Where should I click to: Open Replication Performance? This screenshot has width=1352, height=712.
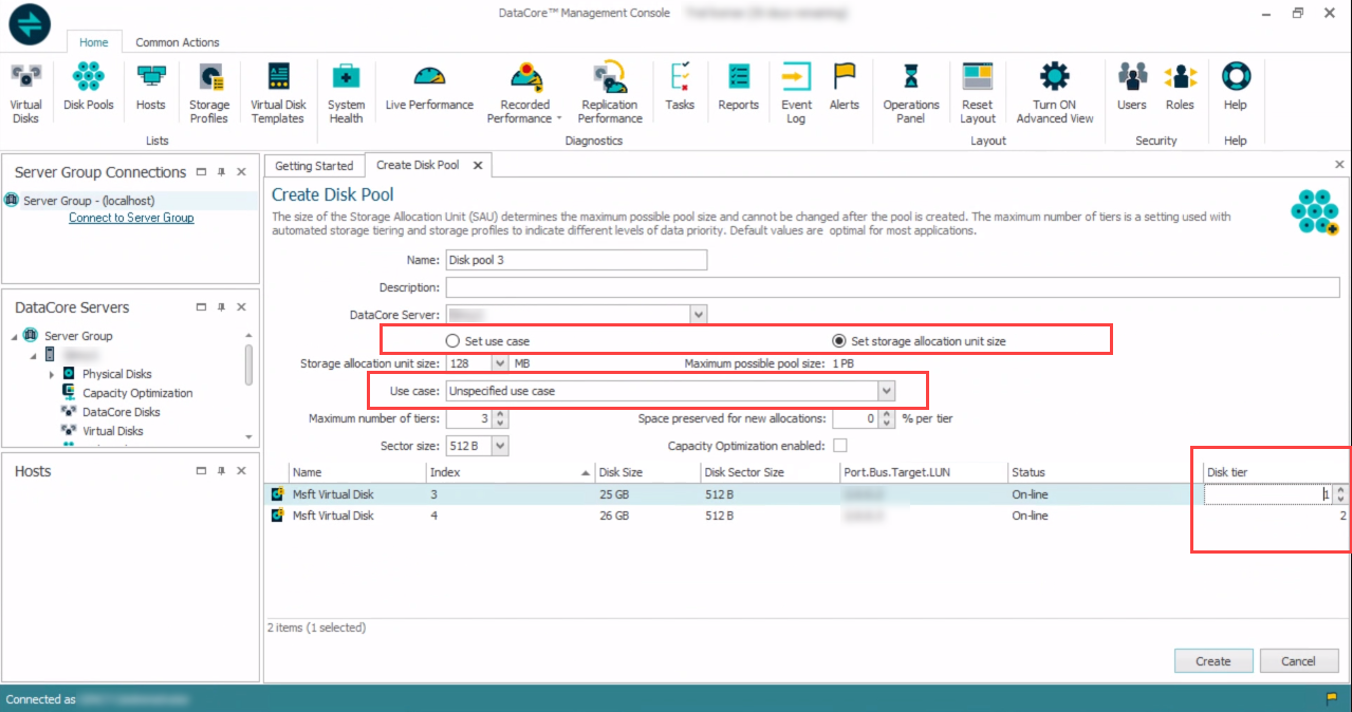tap(609, 92)
